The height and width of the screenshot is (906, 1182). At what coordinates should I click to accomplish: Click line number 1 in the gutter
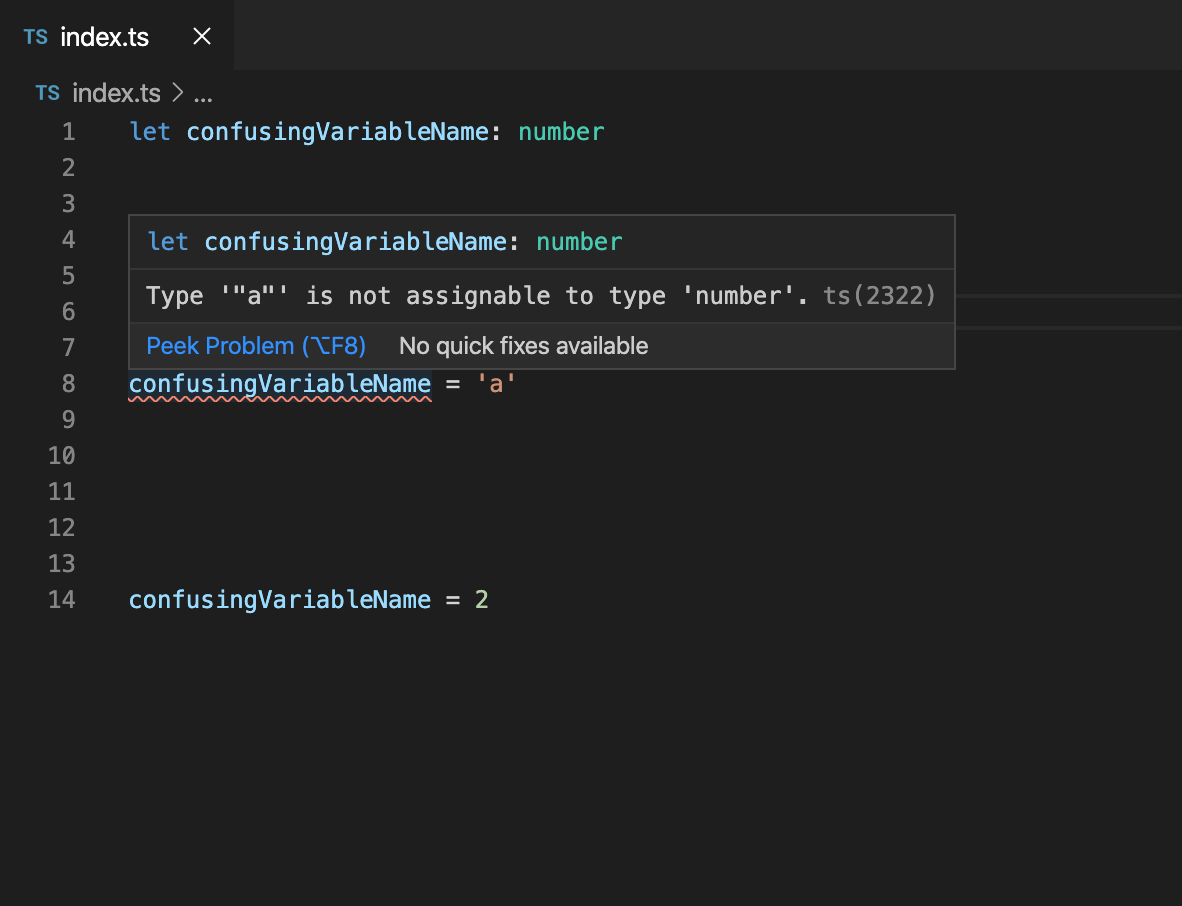point(68,131)
